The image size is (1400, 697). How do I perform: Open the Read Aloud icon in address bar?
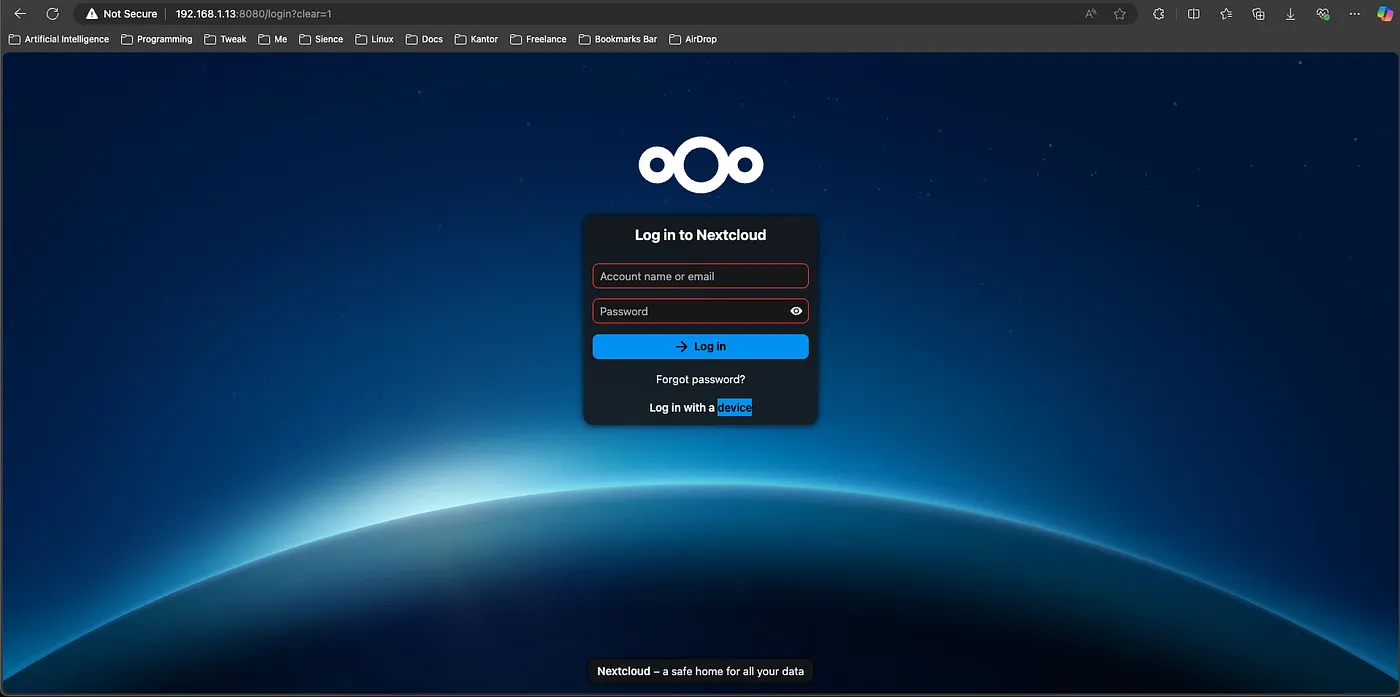(1090, 14)
